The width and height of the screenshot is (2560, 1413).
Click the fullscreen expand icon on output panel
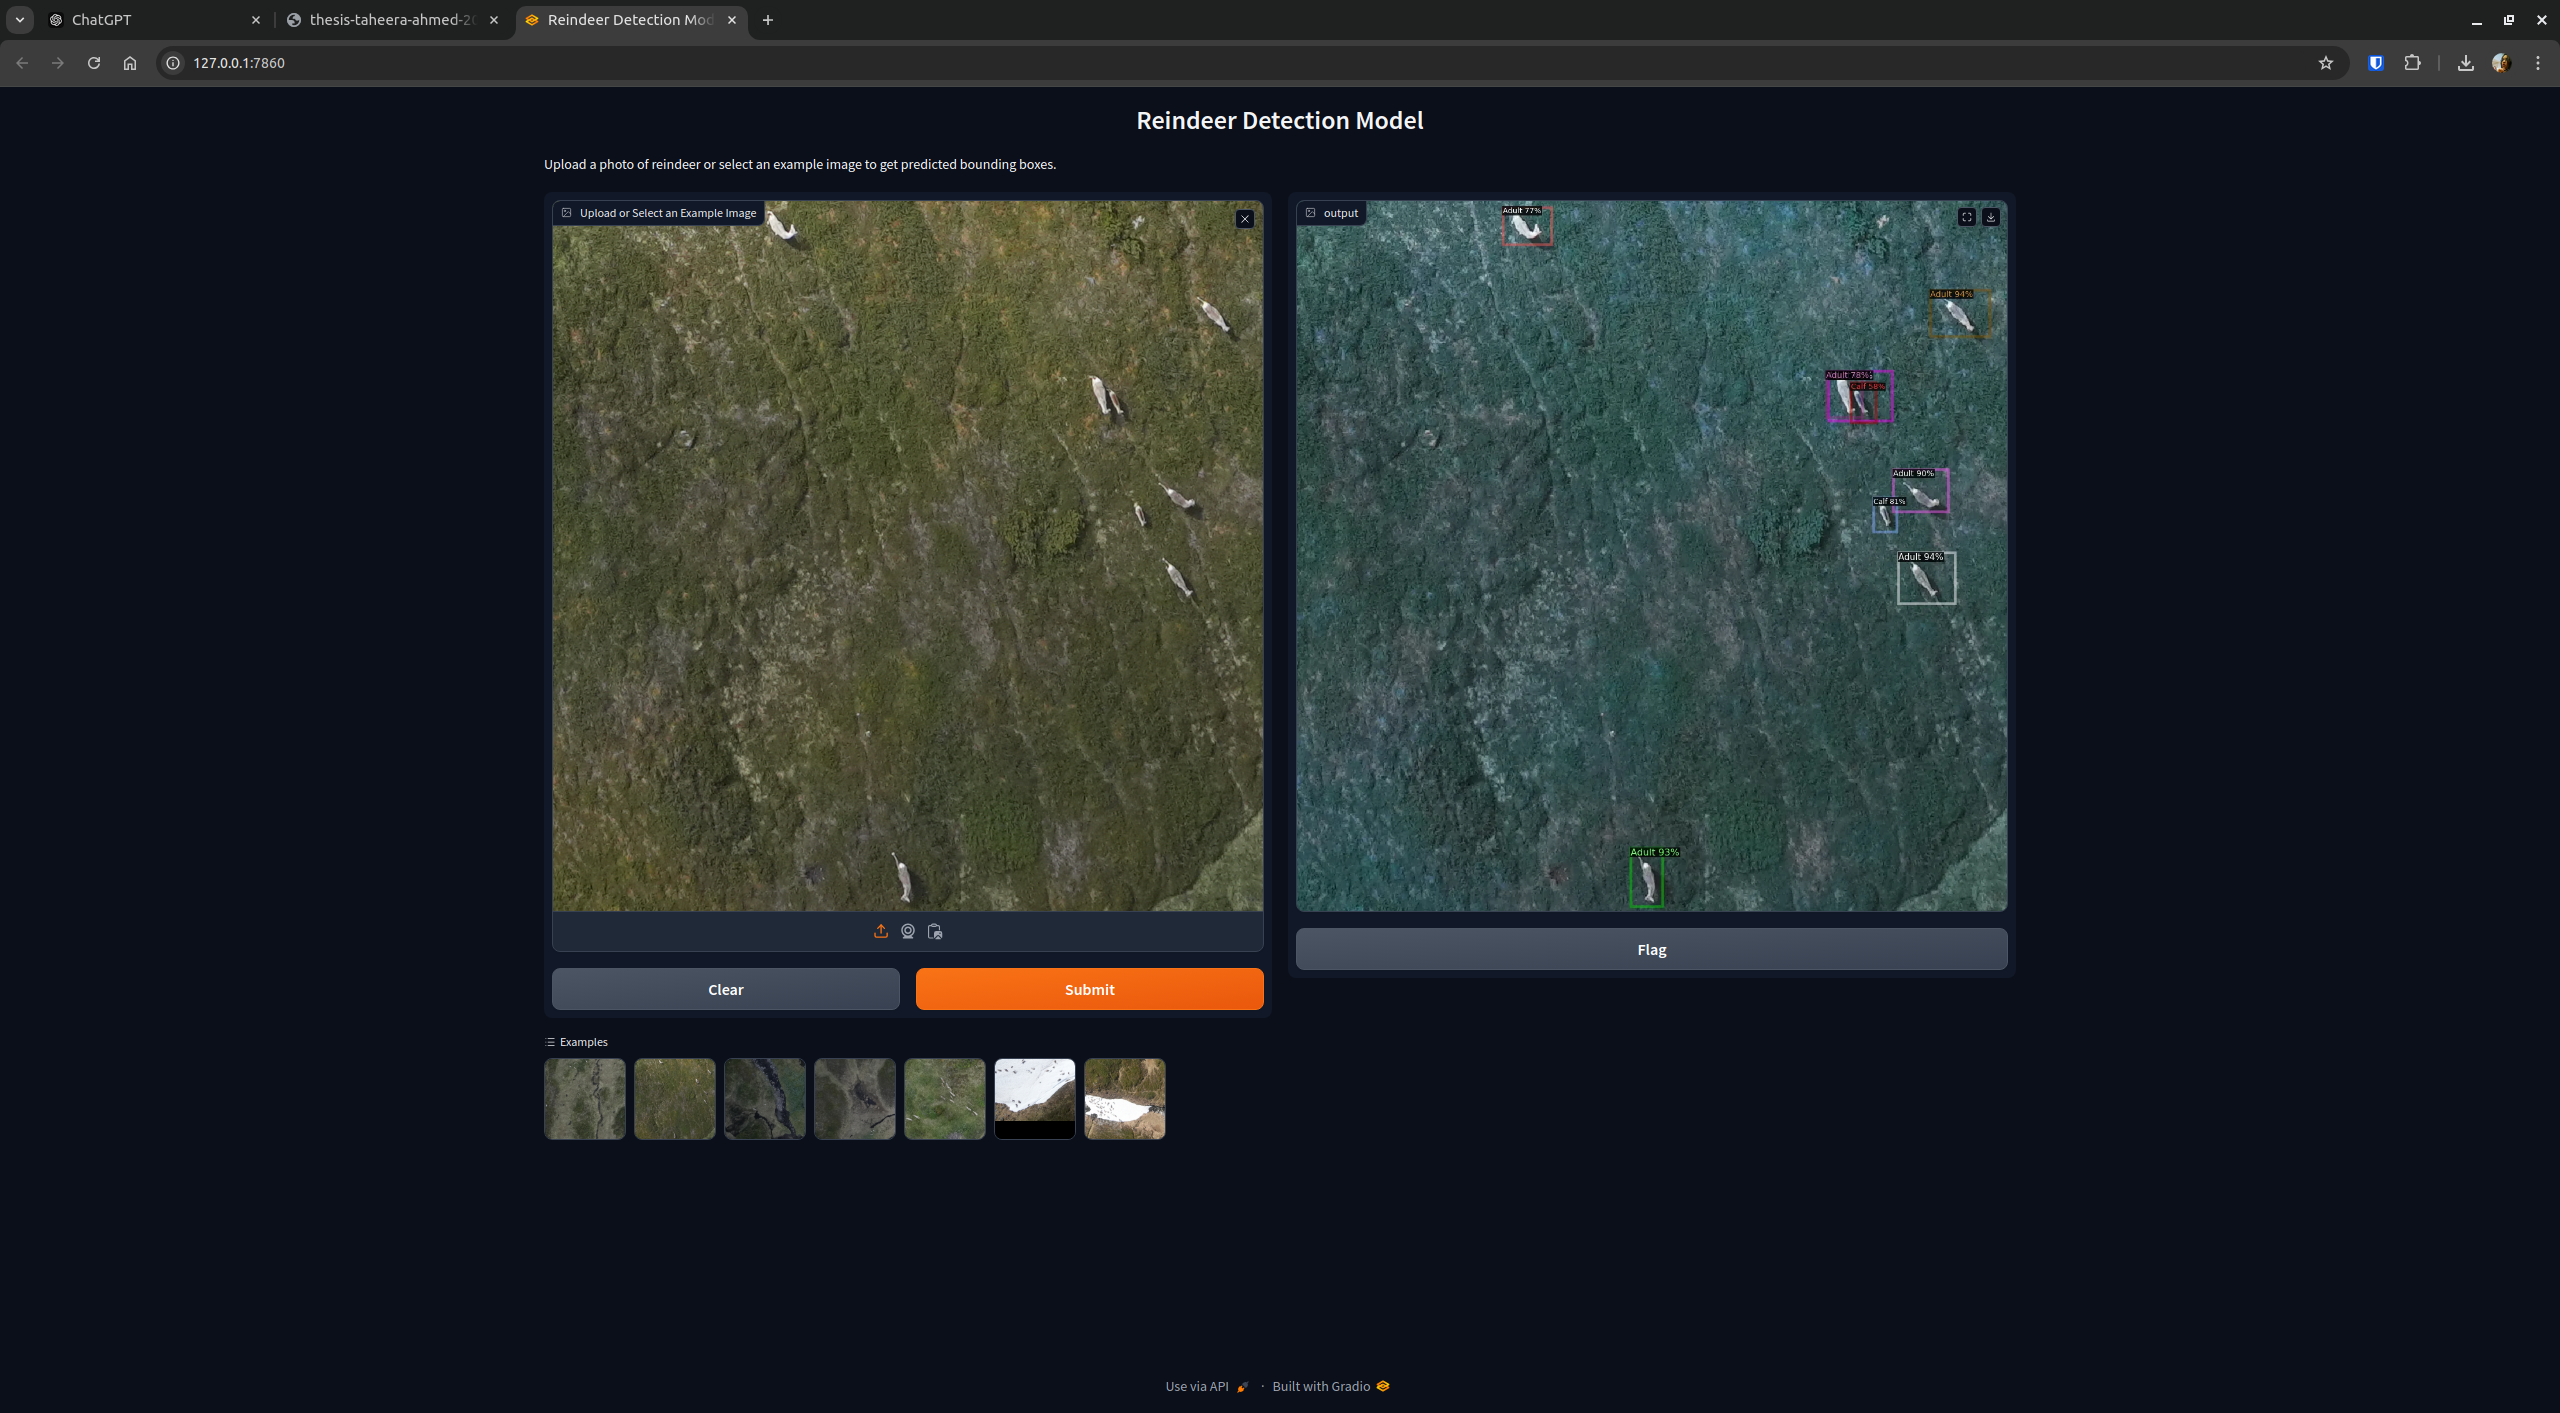click(1967, 218)
